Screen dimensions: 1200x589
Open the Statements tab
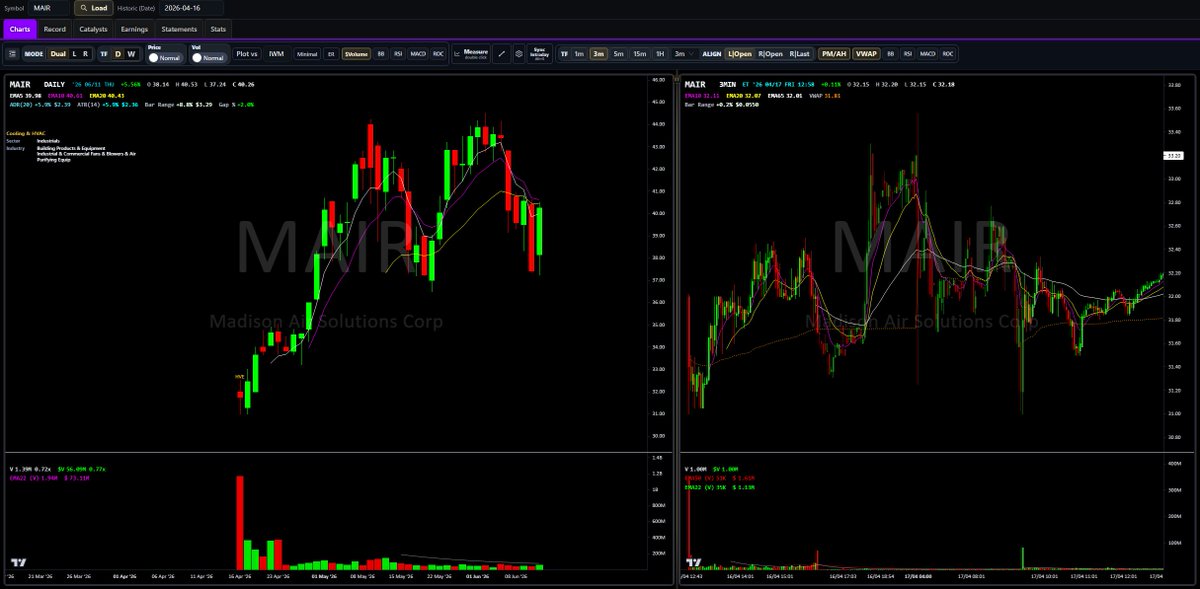(179, 29)
